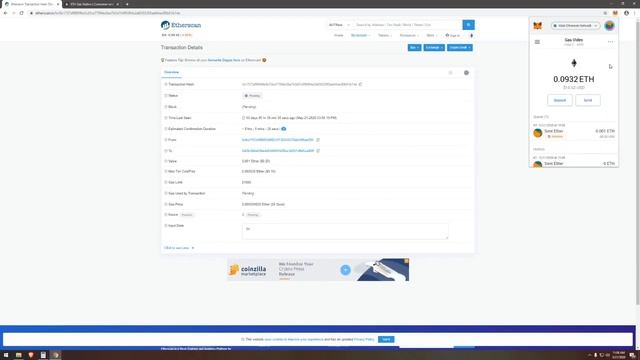Open MetaMask account options (three dots)
The width and height of the screenshot is (640, 360).
pyautogui.click(x=610, y=42)
